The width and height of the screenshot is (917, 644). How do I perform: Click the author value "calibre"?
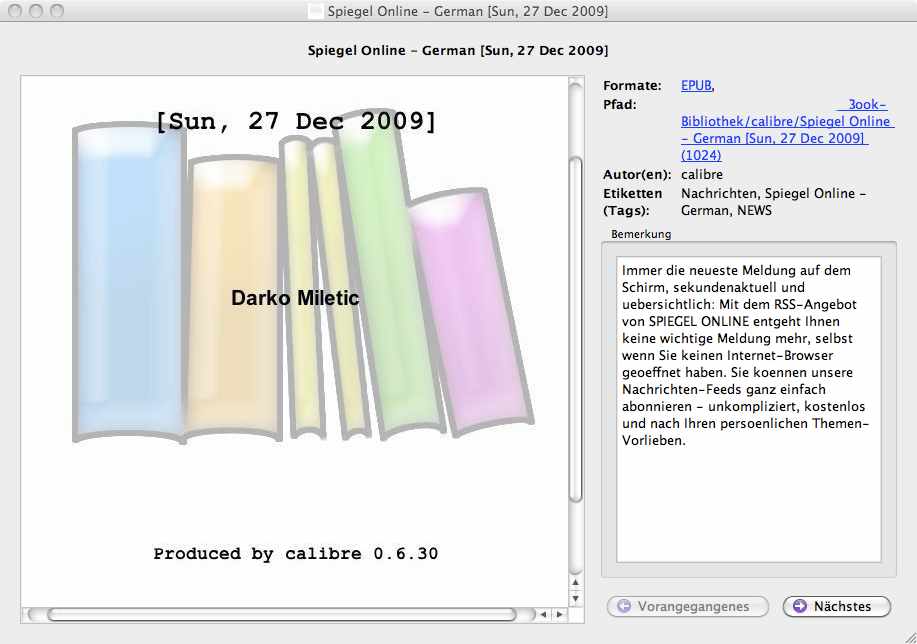coord(702,175)
